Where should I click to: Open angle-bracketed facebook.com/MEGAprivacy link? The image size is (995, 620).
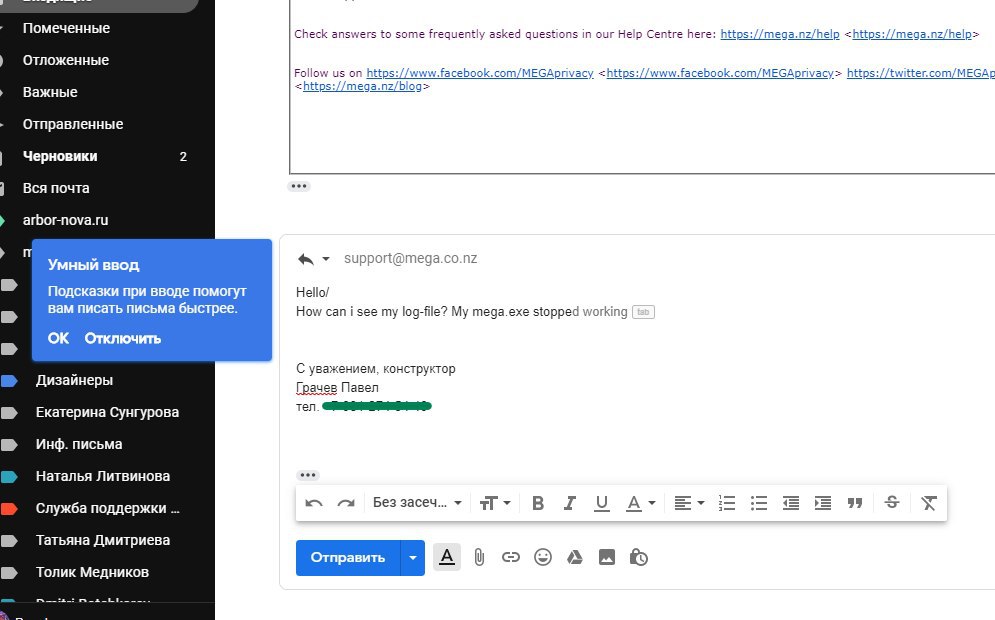coord(720,73)
